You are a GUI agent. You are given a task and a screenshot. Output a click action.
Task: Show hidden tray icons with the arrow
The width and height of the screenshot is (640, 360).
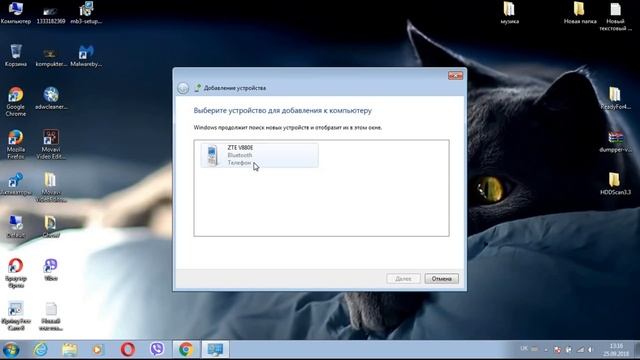546,350
